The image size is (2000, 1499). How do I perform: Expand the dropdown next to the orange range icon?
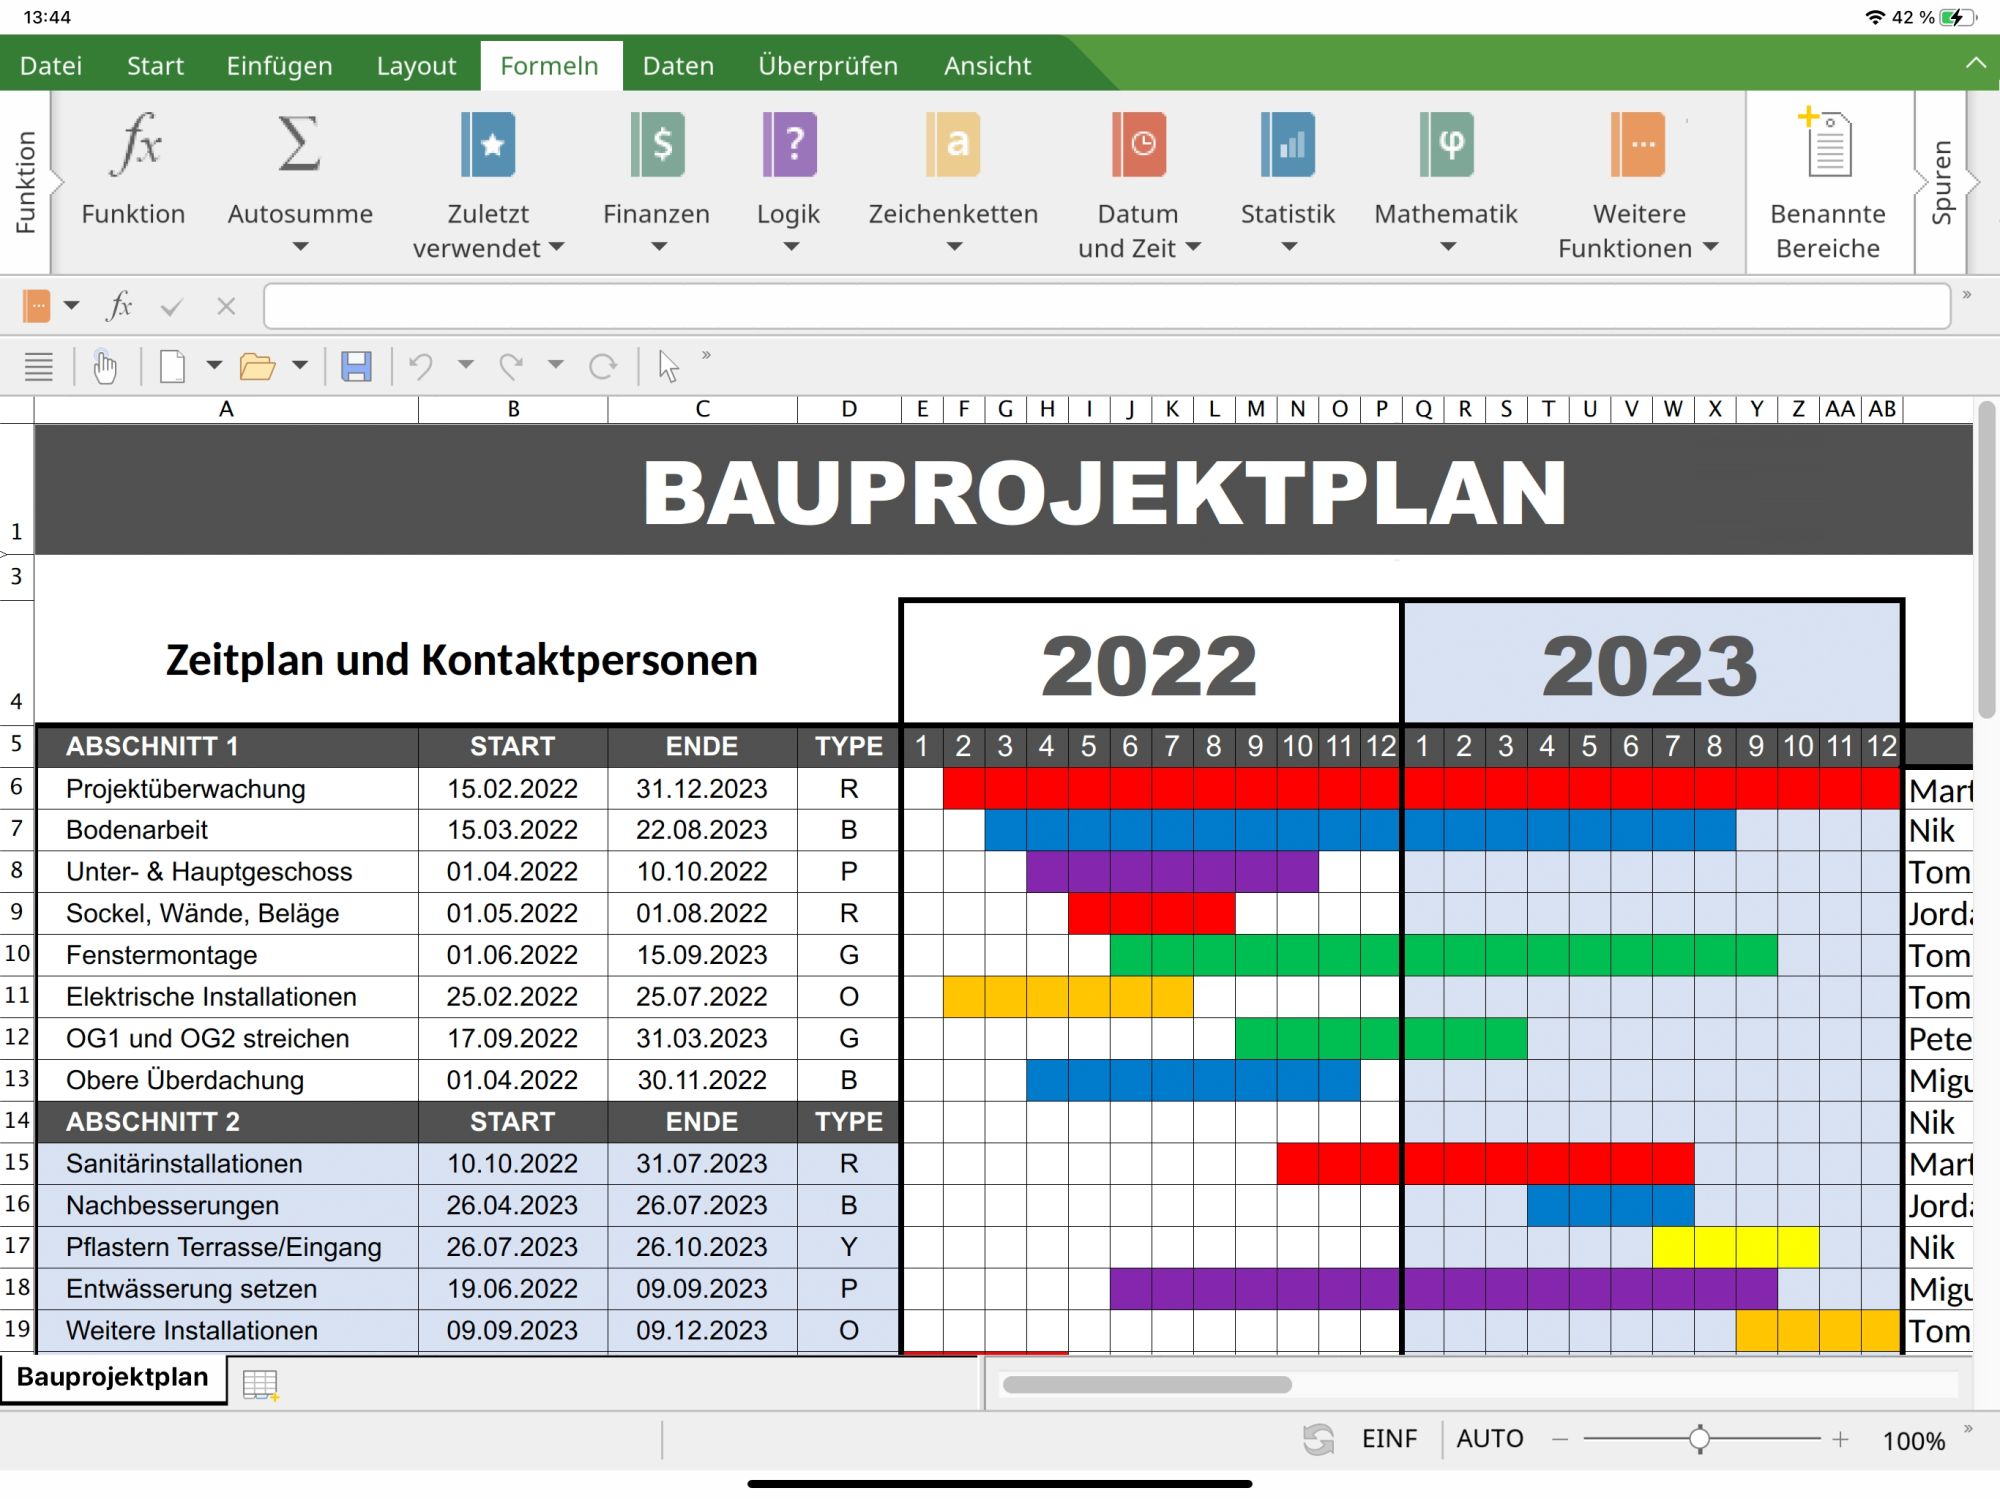[72, 306]
